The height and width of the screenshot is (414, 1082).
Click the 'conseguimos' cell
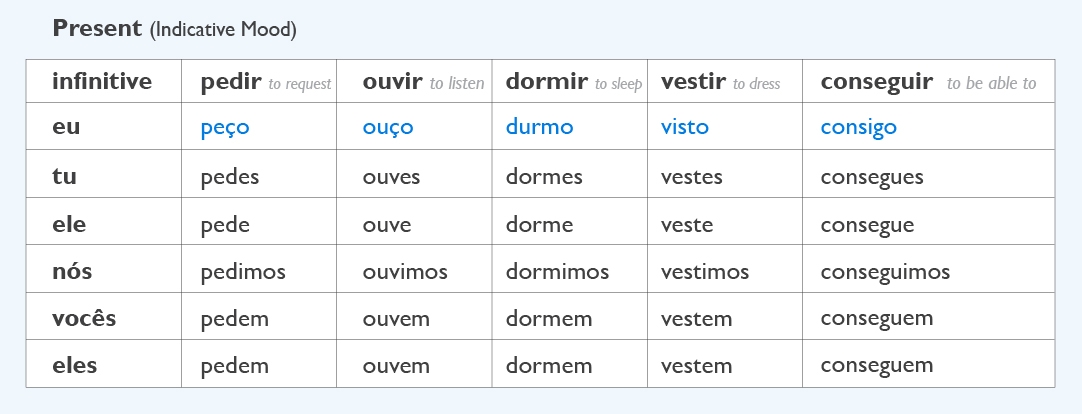pos(885,271)
